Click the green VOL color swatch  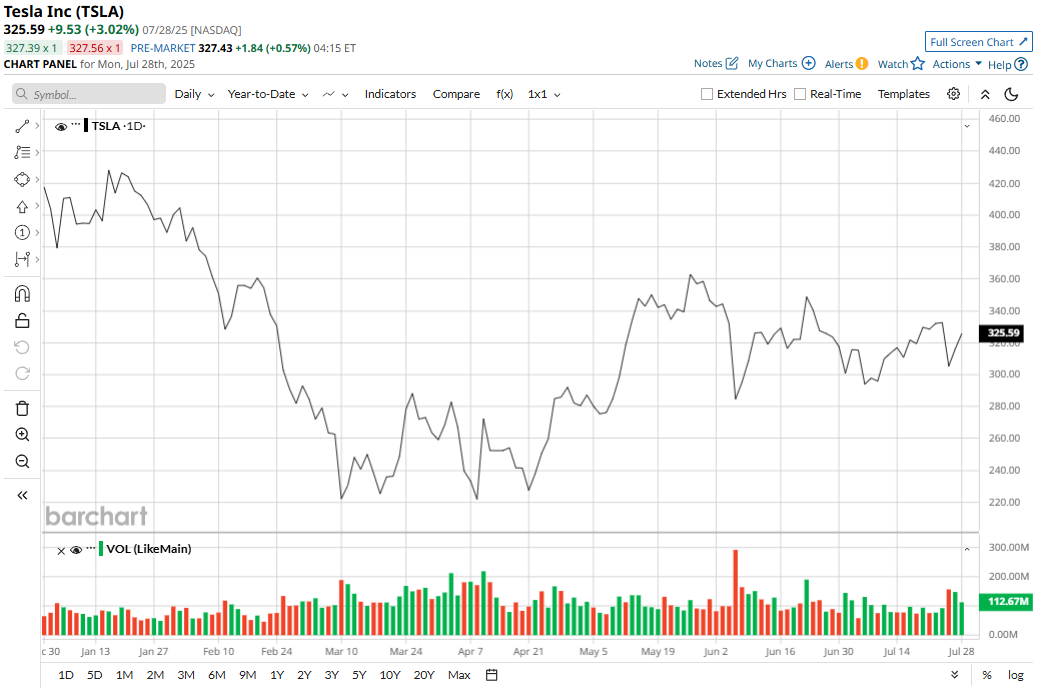pyautogui.click(x=100, y=549)
